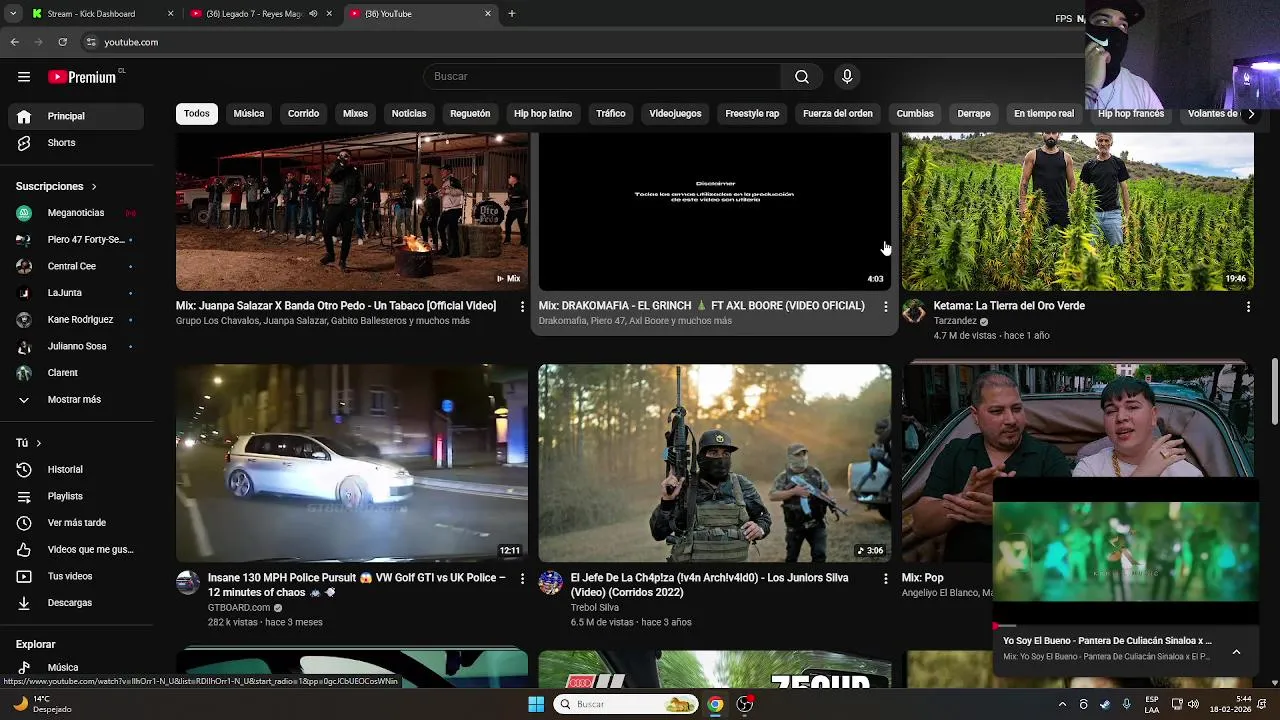This screenshot has height=720, width=1280.
Task: Select the Cumbias filter chip
Action: pyautogui.click(x=915, y=114)
